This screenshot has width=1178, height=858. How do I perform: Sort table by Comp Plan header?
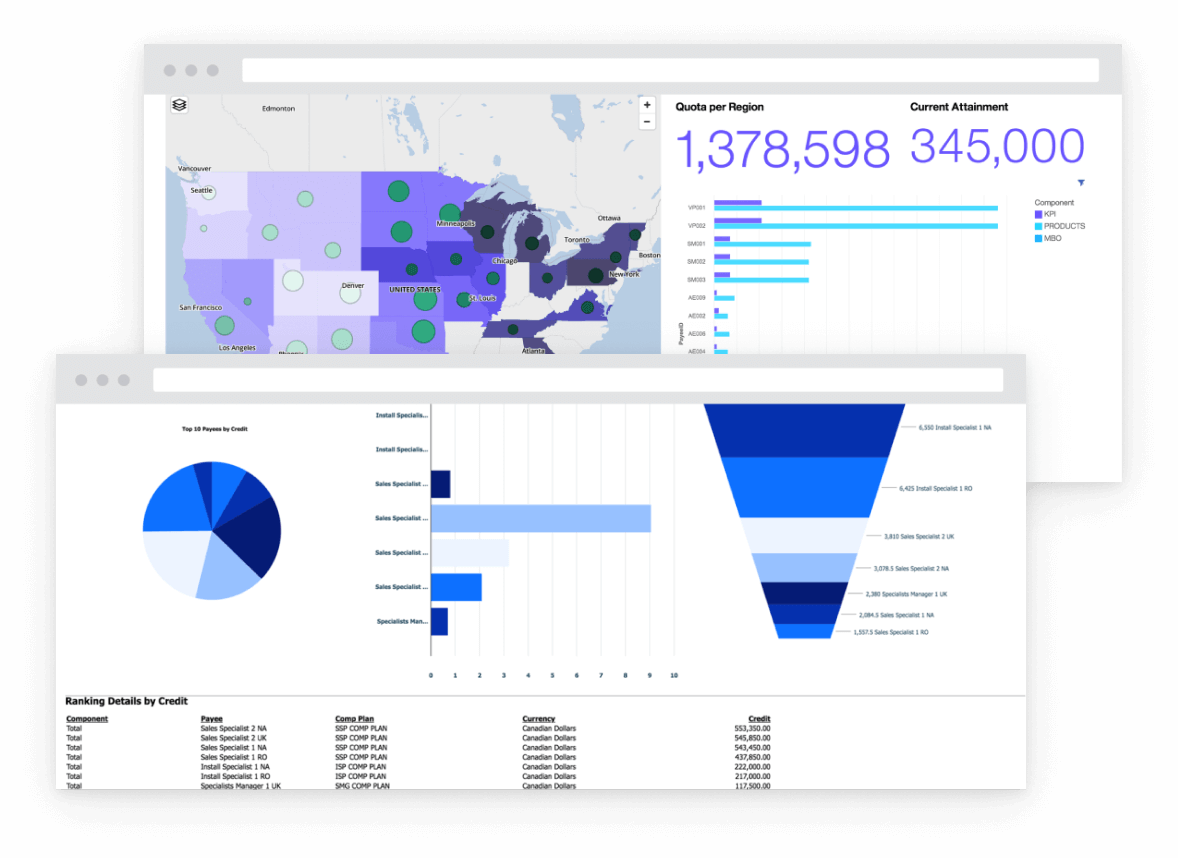pyautogui.click(x=352, y=719)
